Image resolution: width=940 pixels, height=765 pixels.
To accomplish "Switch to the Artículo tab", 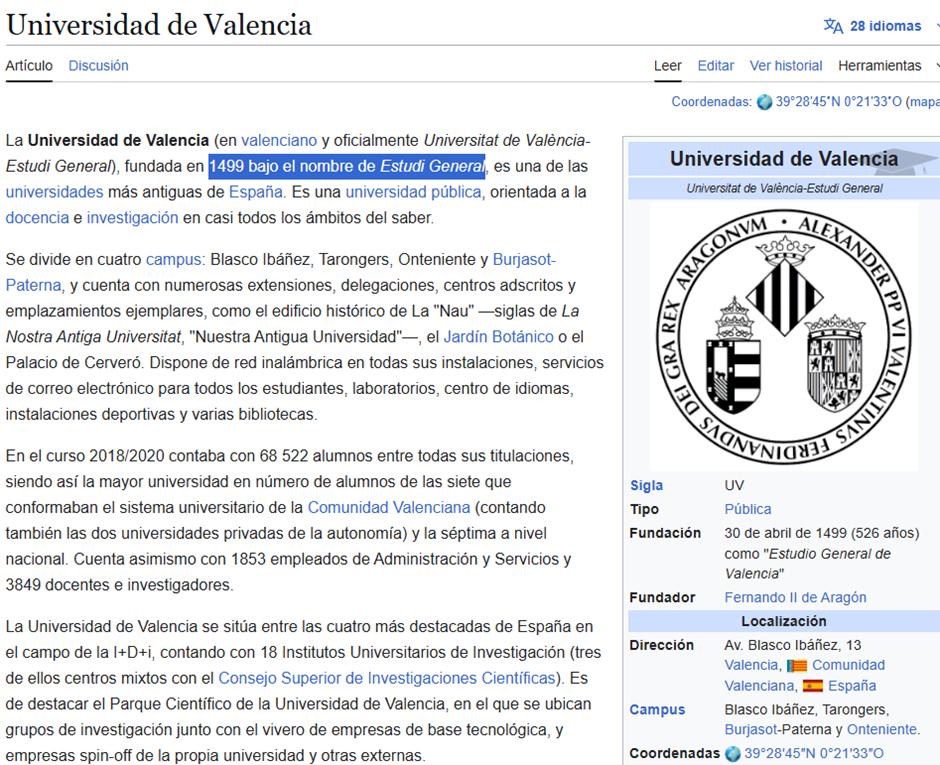I will point(29,66).
